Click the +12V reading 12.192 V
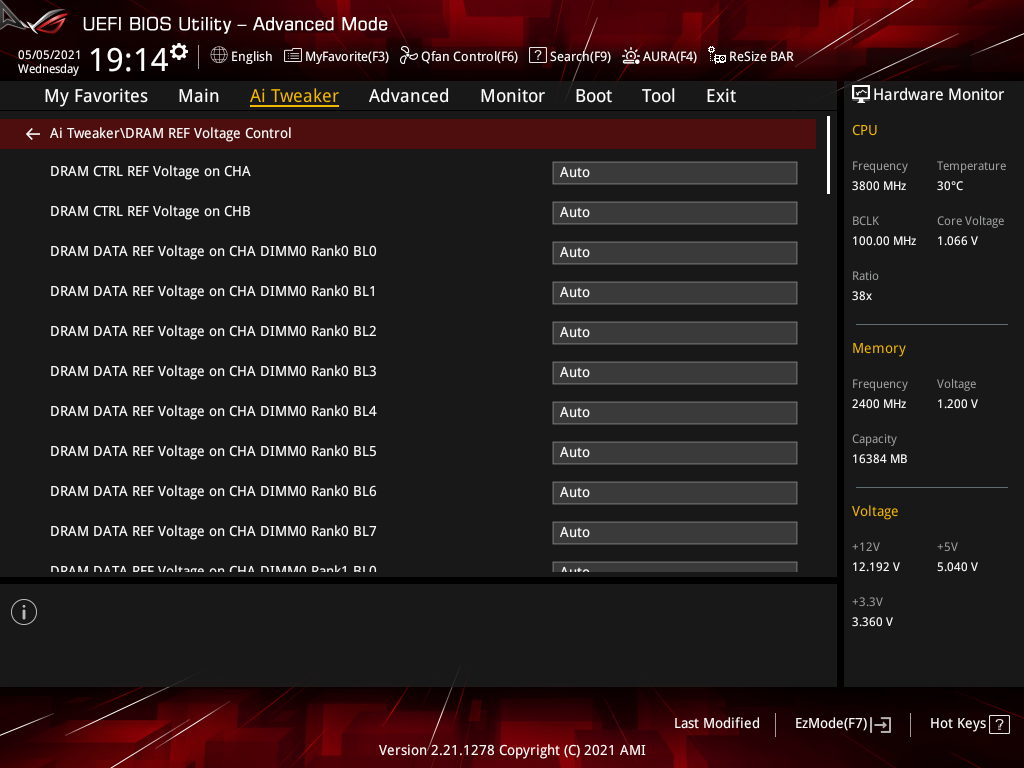This screenshot has width=1024, height=768. click(875, 567)
